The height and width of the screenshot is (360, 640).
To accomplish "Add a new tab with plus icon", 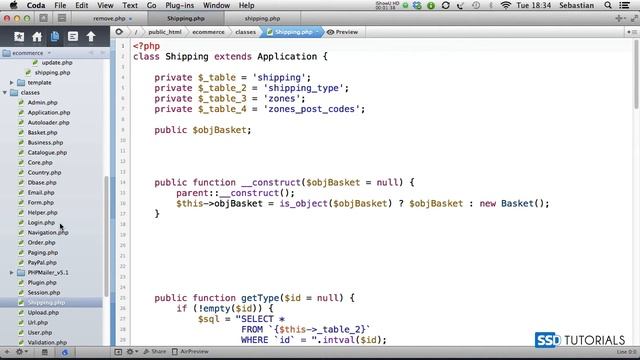I will (x=619, y=18).
